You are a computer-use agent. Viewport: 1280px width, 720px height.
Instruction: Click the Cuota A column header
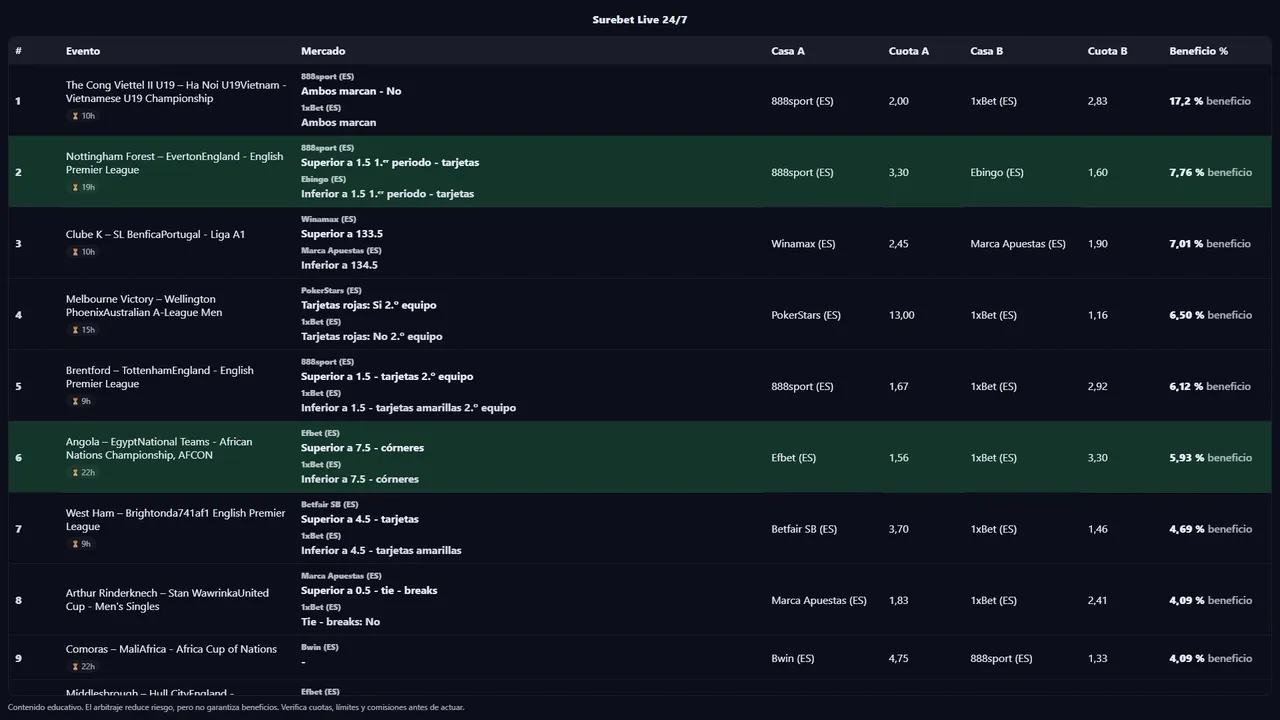click(908, 51)
